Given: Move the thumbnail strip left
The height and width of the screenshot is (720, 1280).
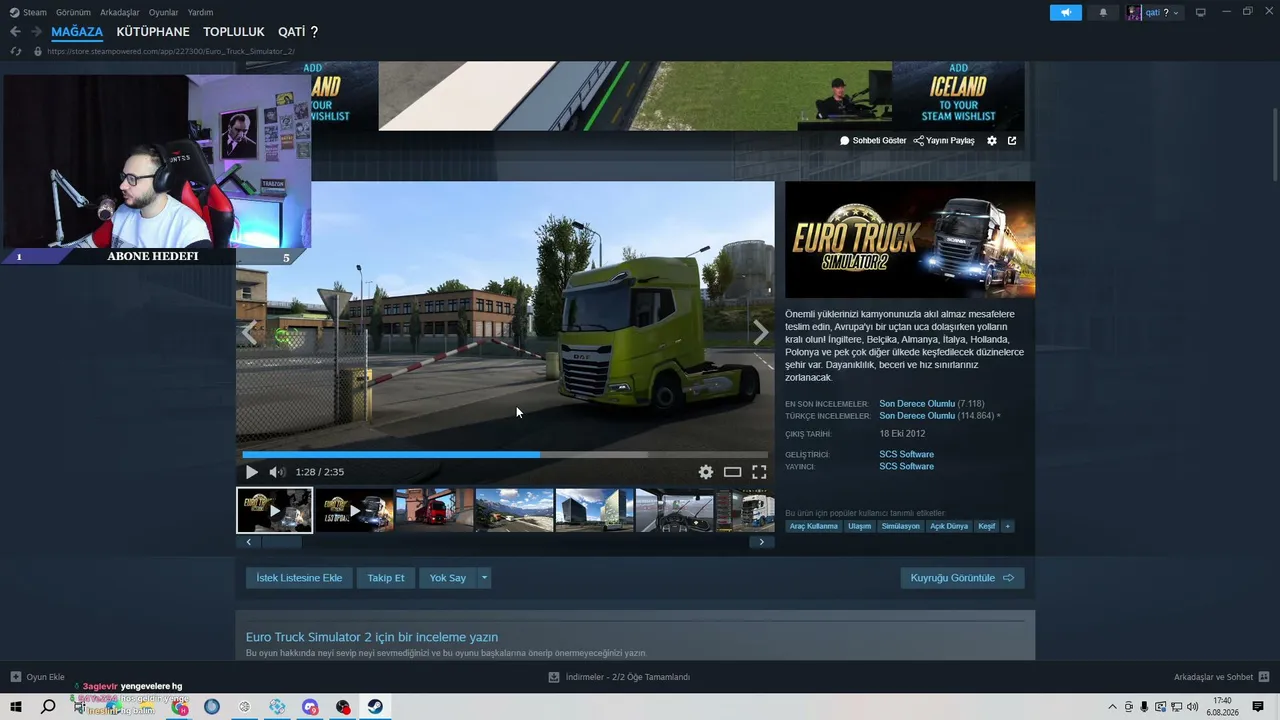Looking at the screenshot, I should pyautogui.click(x=248, y=542).
